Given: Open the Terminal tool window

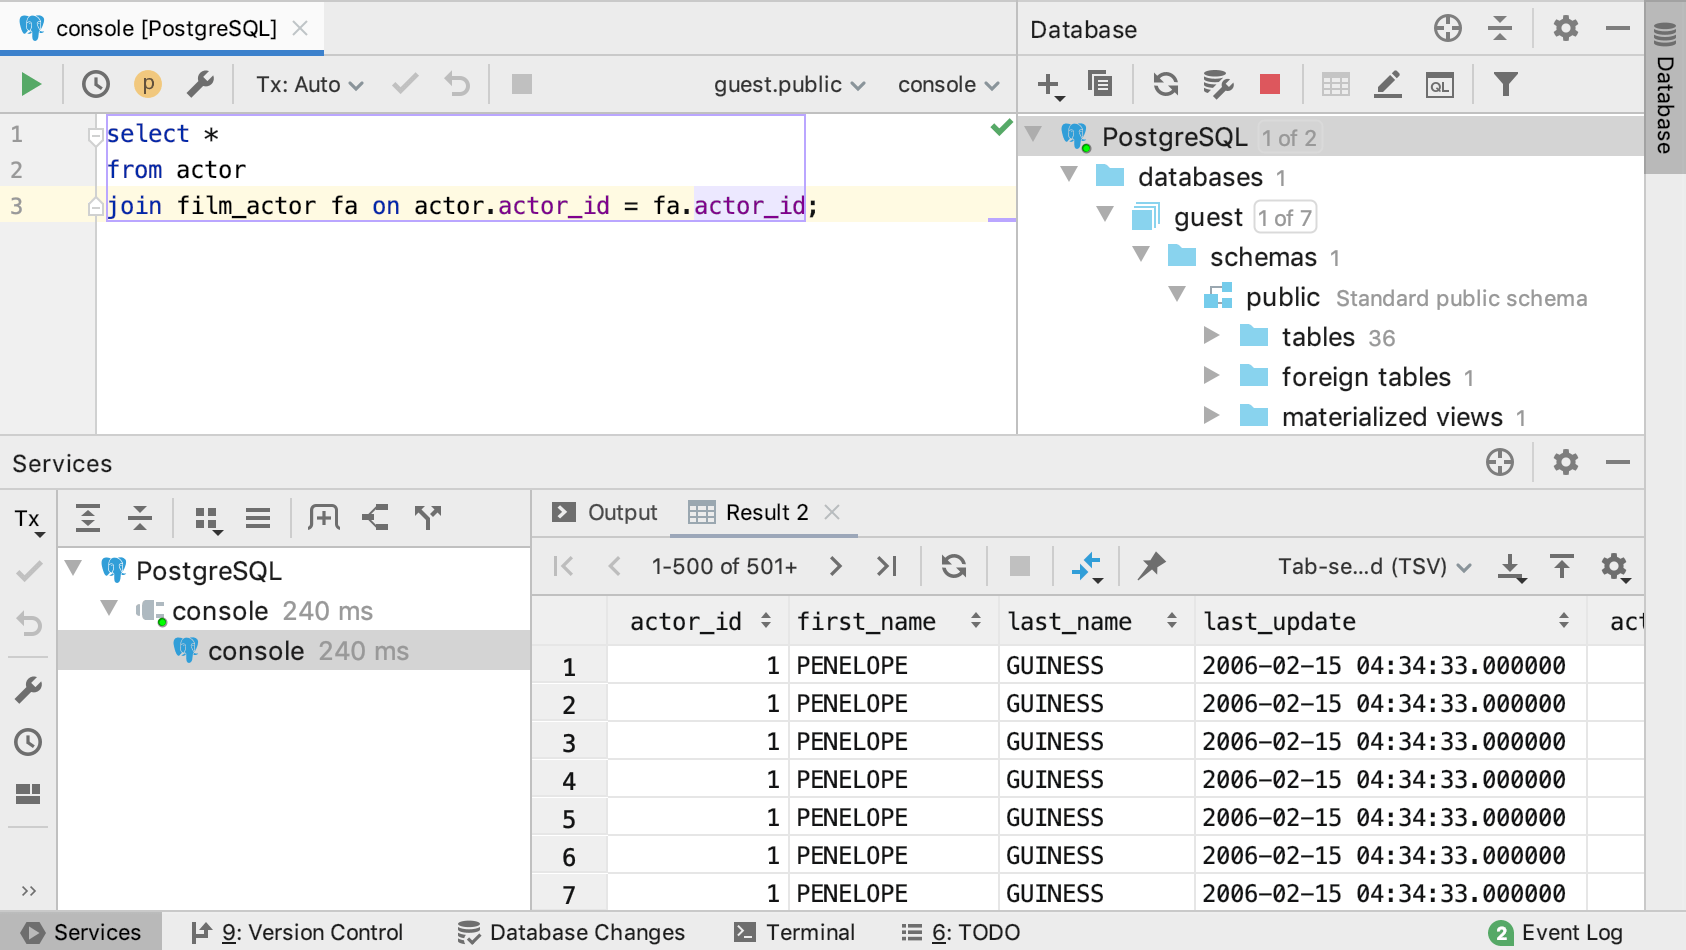Looking at the screenshot, I should click(x=794, y=933).
